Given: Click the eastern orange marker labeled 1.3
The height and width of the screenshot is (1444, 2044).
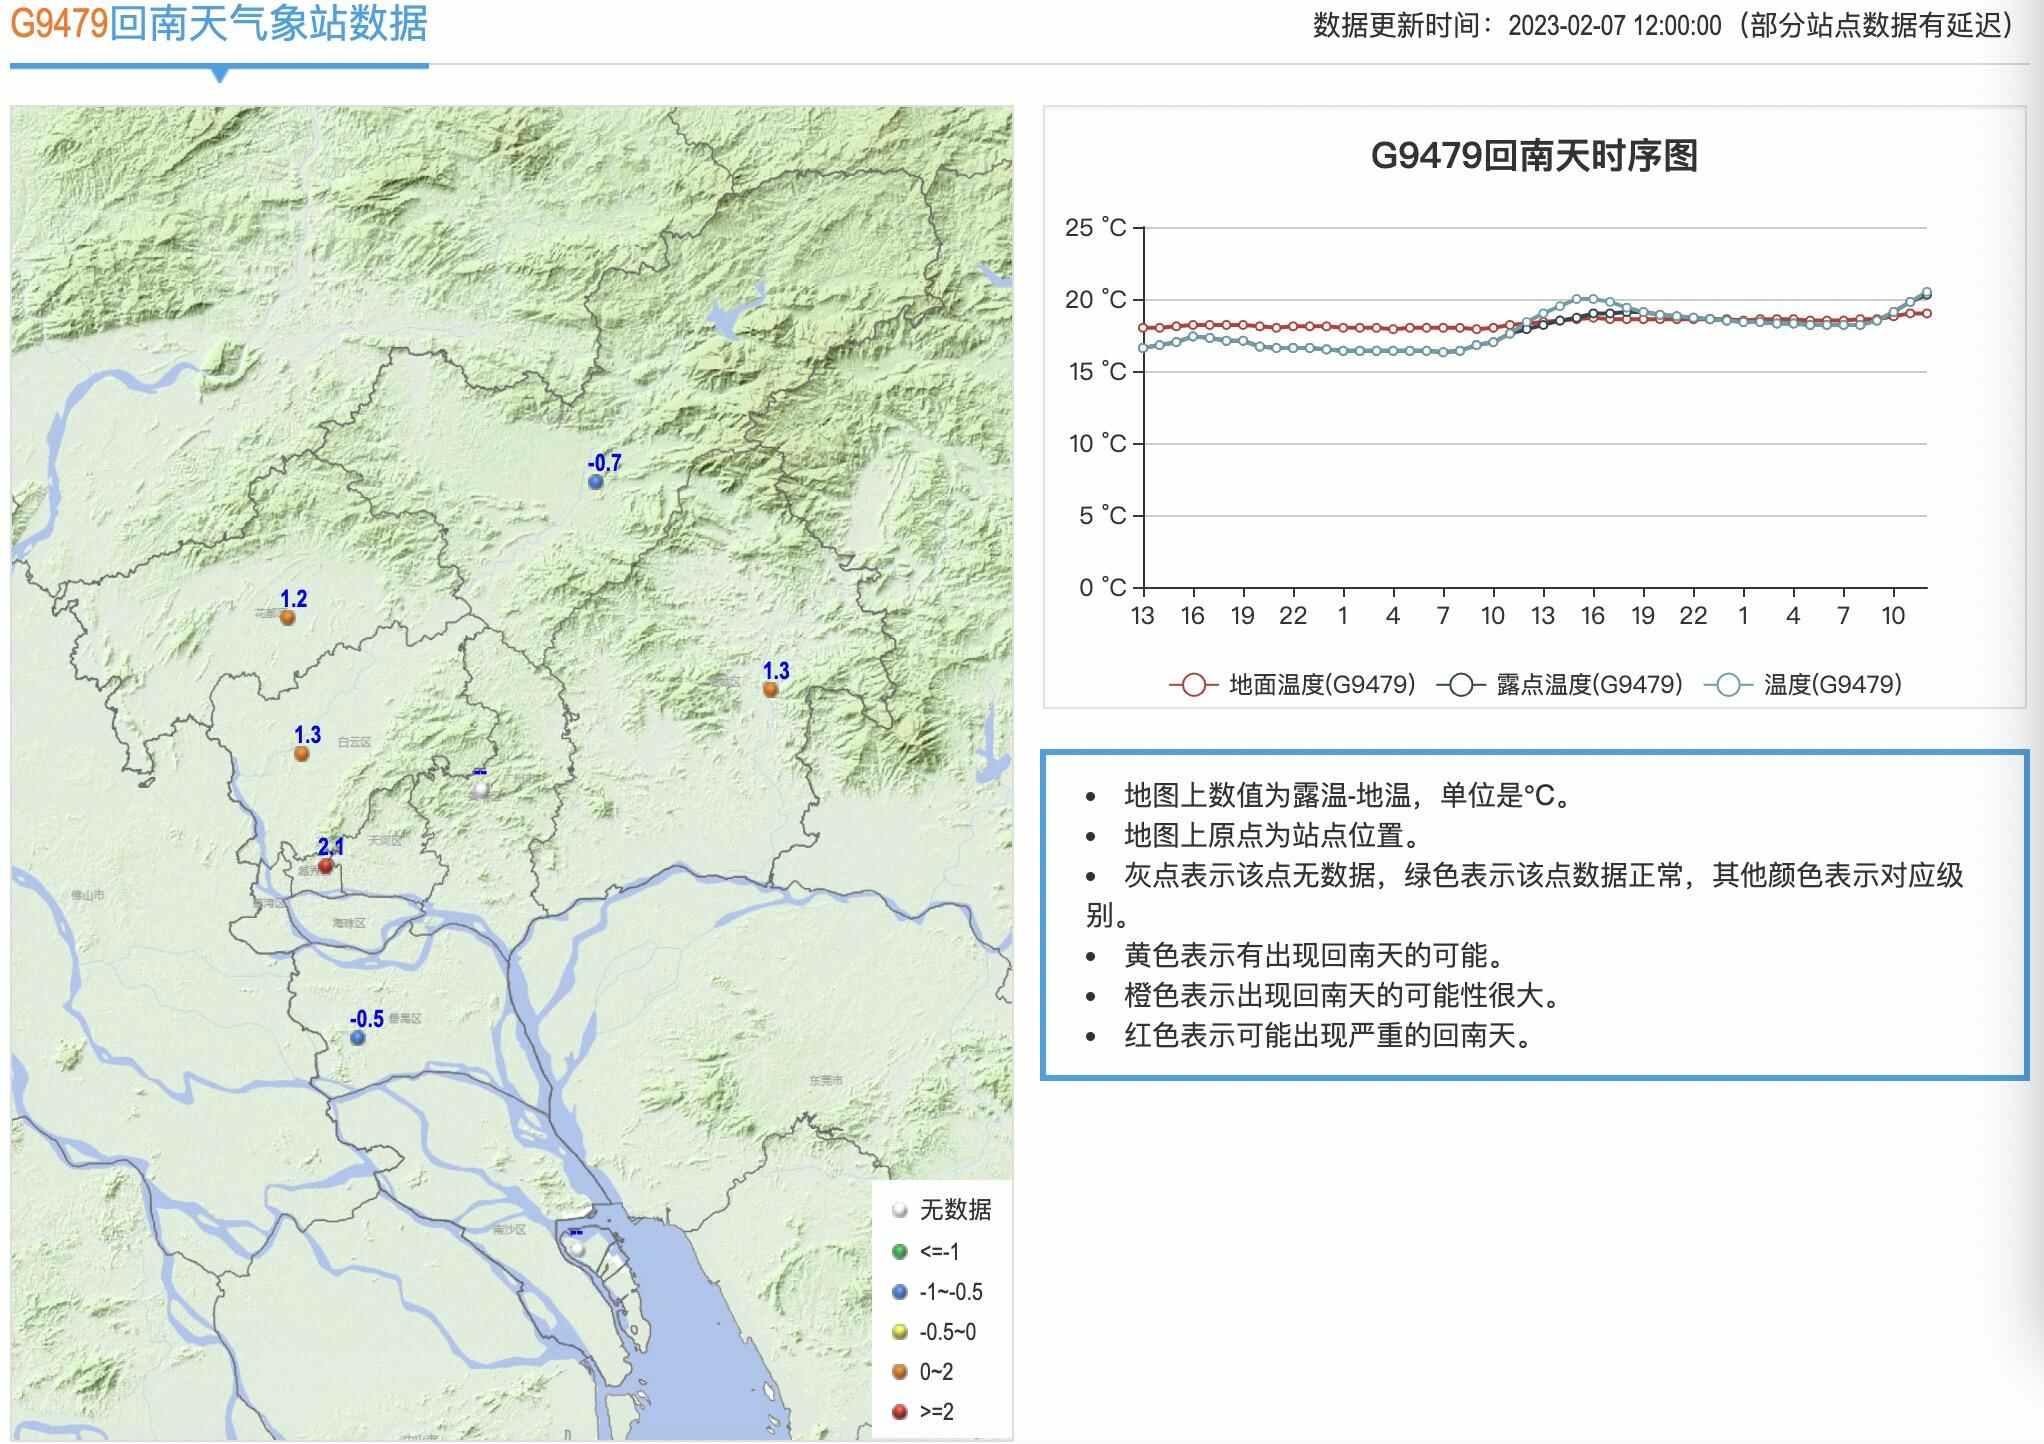Looking at the screenshot, I should [770, 689].
